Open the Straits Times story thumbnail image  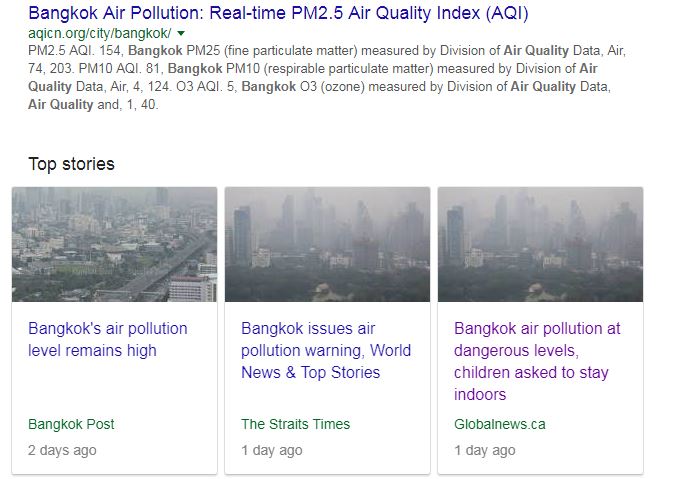(x=327, y=245)
